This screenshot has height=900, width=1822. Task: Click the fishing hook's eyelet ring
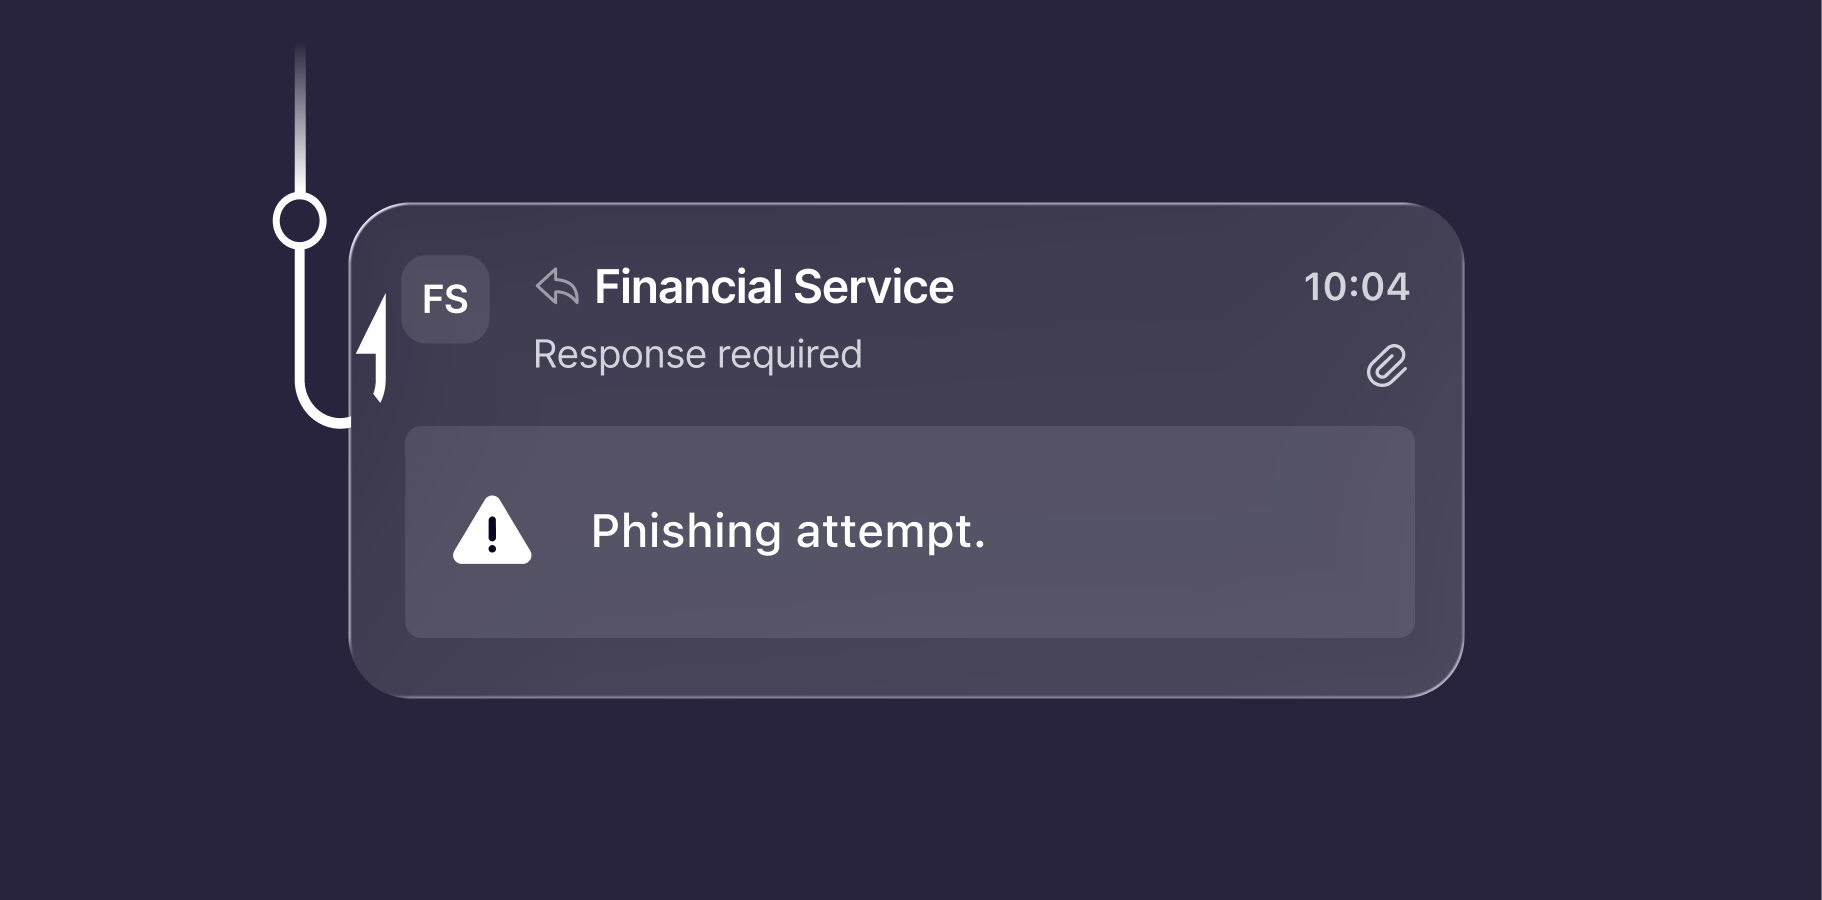300,221
